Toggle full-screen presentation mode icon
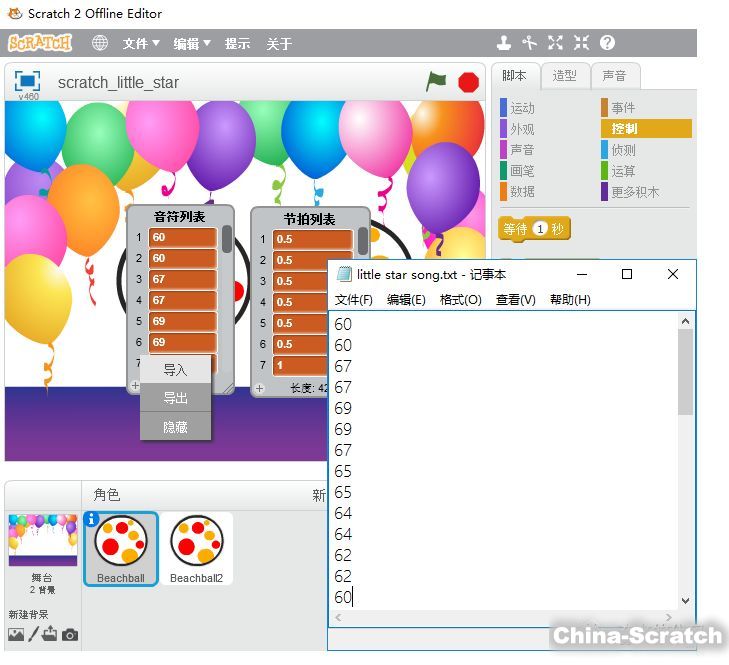This screenshot has width=729, height=665. click(x=27, y=81)
